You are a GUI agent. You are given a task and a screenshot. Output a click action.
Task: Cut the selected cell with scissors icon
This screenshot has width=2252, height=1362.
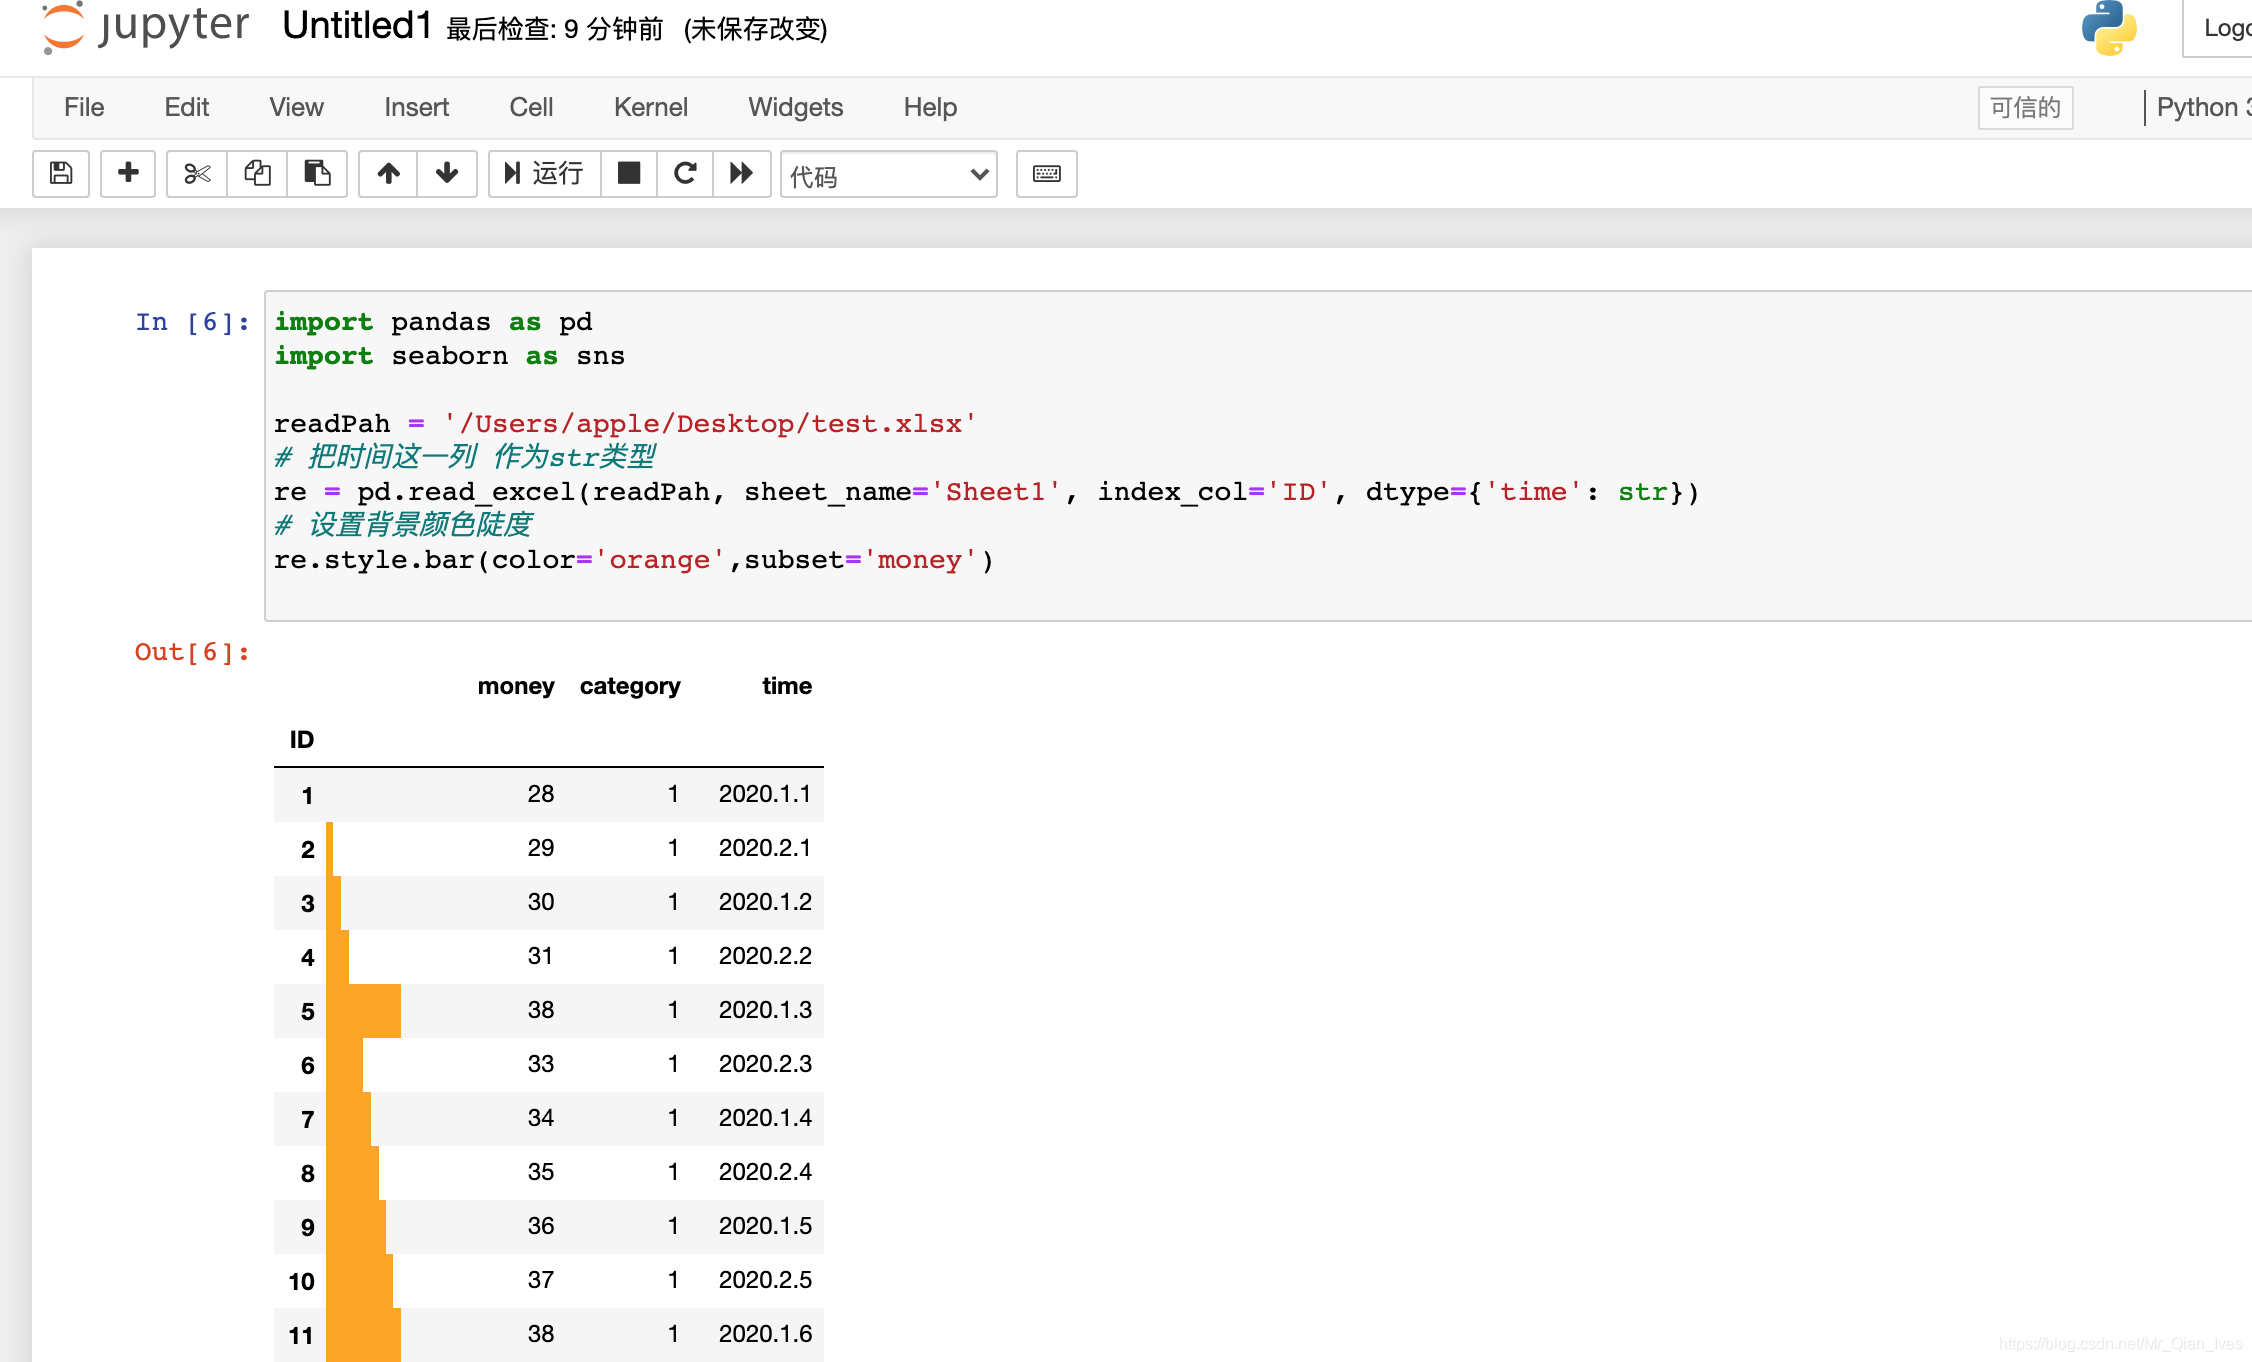tap(197, 174)
